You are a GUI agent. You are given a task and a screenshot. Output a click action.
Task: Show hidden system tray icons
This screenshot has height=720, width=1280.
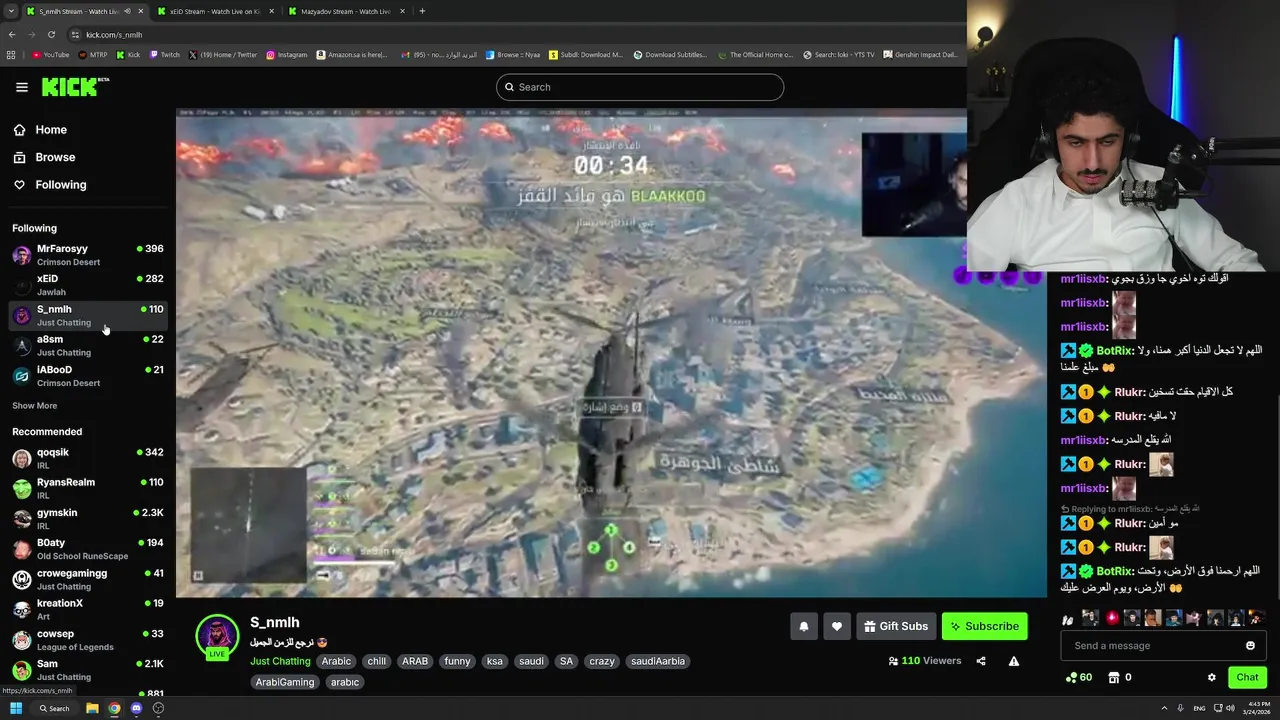pos(1164,708)
